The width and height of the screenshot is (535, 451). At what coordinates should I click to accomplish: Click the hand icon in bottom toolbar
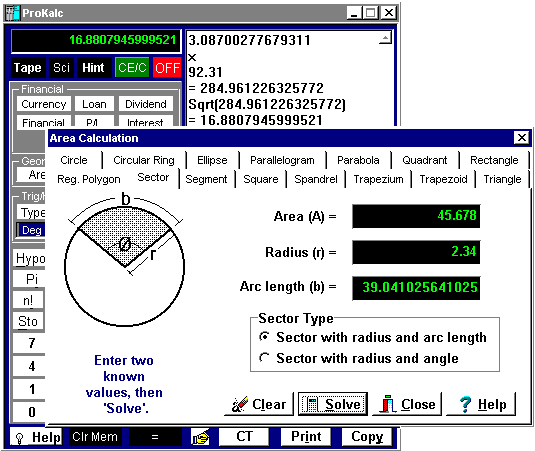200,437
